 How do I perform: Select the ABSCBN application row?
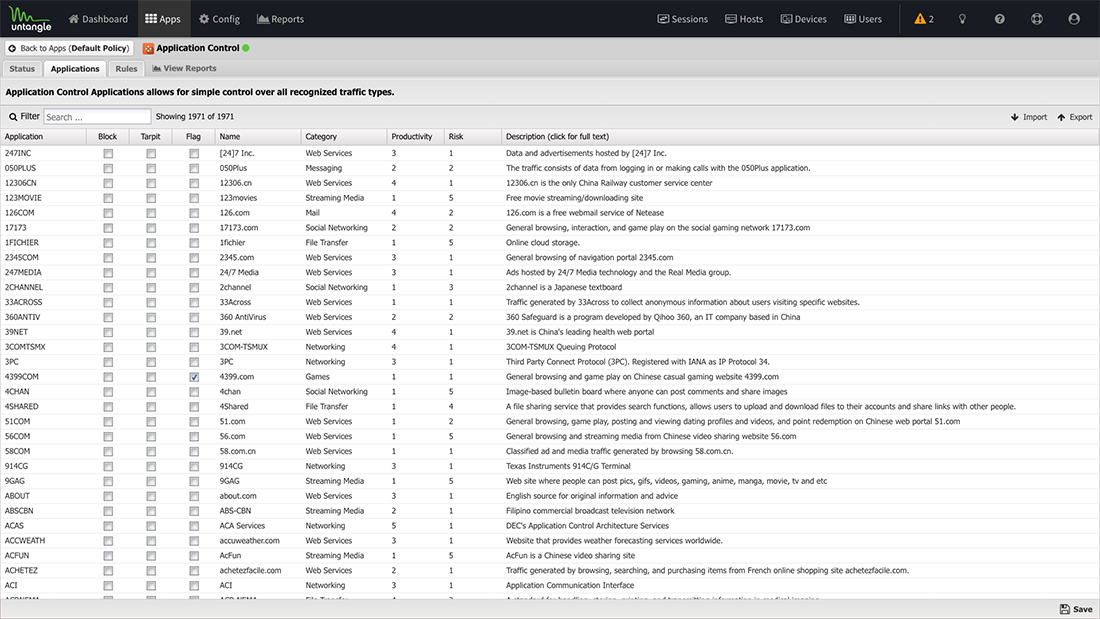pyautogui.click(x=549, y=511)
